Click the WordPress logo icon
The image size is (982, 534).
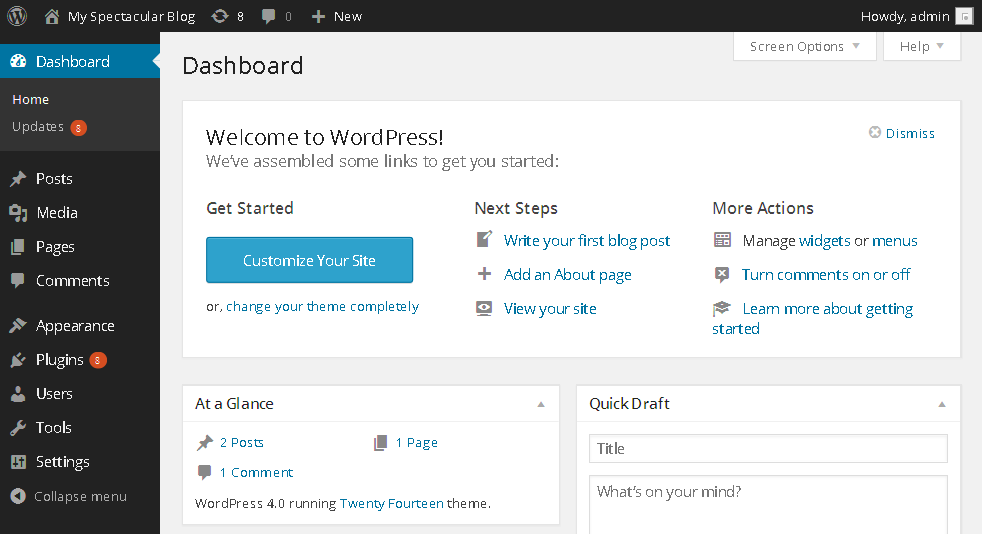pos(17,16)
